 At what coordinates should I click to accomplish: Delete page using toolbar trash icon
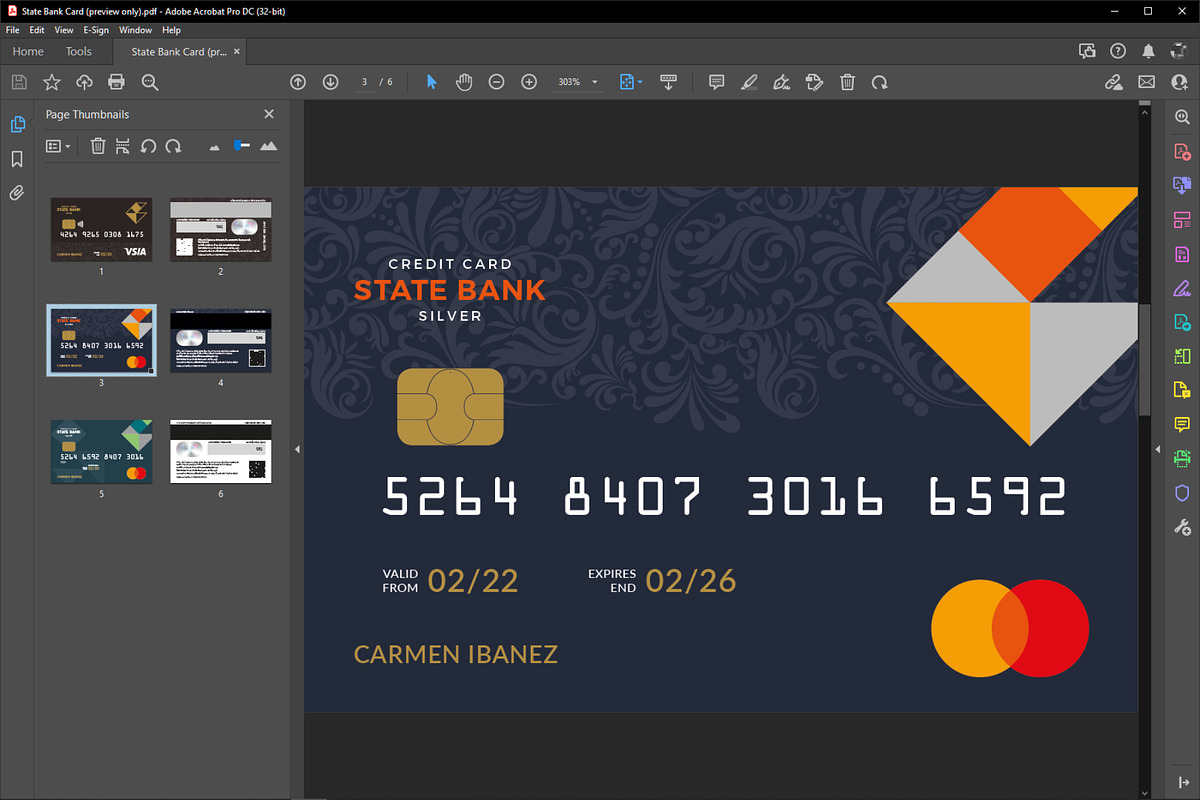(x=847, y=82)
